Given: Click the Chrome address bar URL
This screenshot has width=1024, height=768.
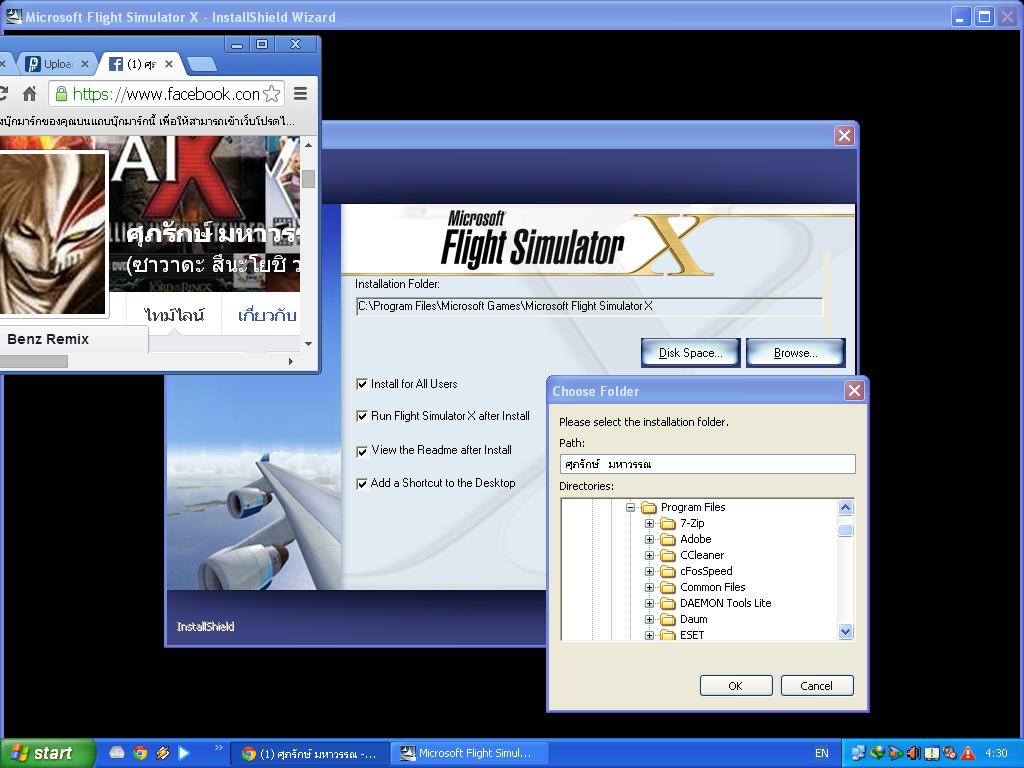Looking at the screenshot, I should point(167,94).
